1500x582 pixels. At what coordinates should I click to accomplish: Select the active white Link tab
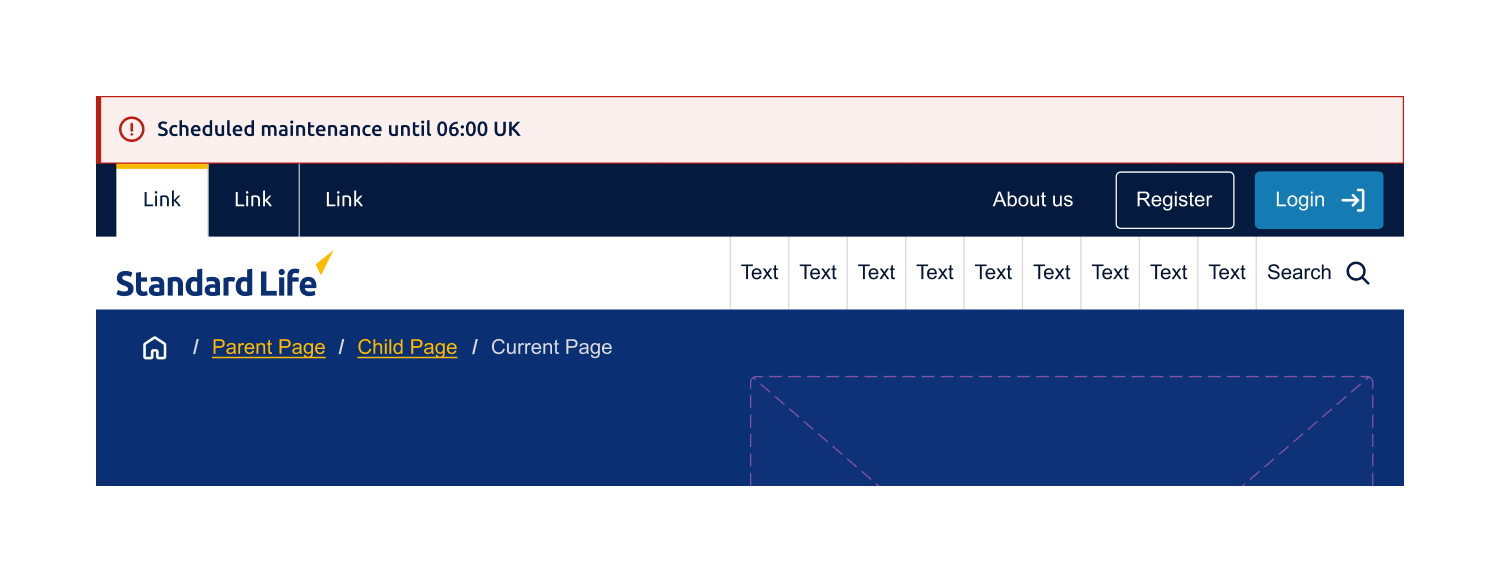point(162,200)
